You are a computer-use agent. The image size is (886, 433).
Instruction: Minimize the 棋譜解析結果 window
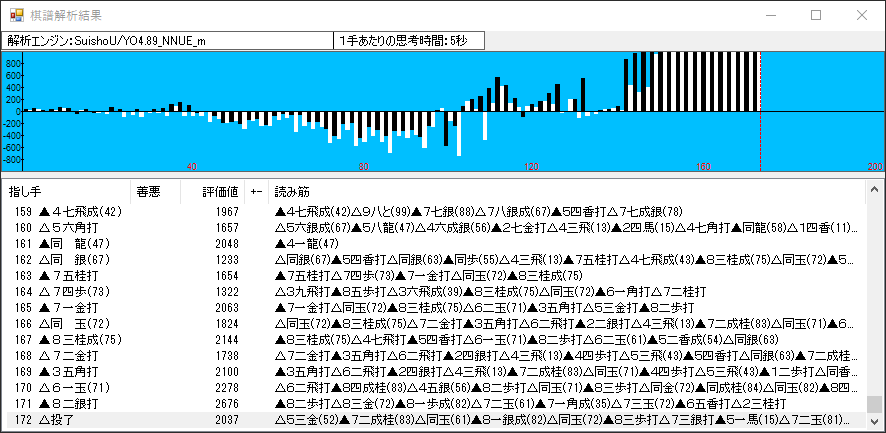(770, 15)
